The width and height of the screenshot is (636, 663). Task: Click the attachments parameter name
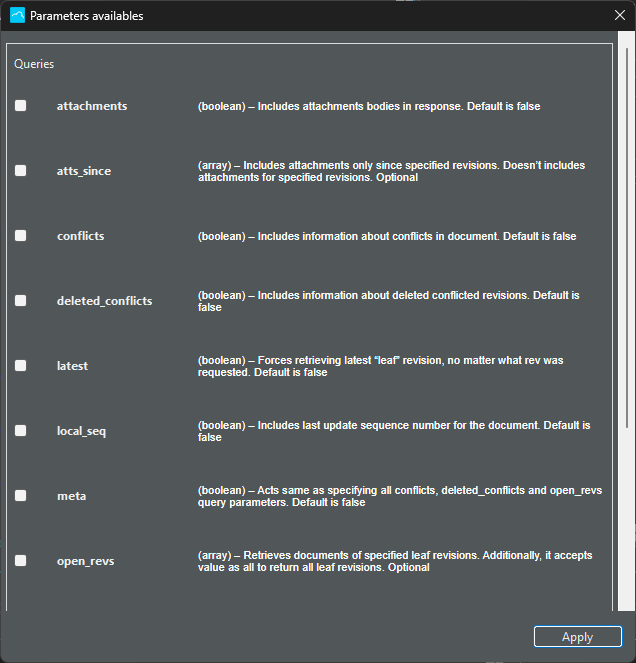pos(92,106)
